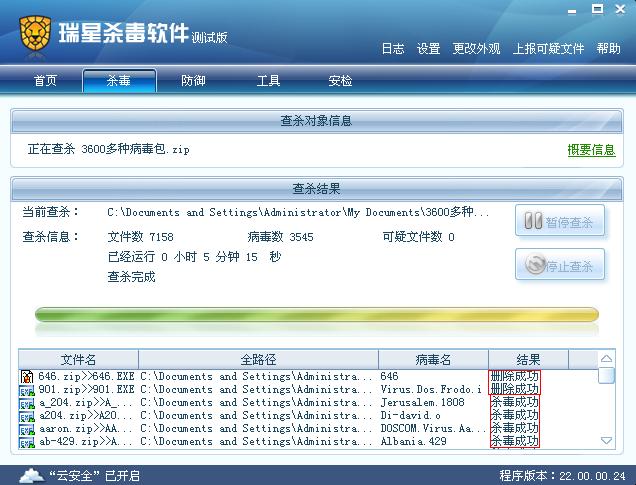Close the Rising antivirus window
Screen dimensions: 636x485
tap(620, 9)
